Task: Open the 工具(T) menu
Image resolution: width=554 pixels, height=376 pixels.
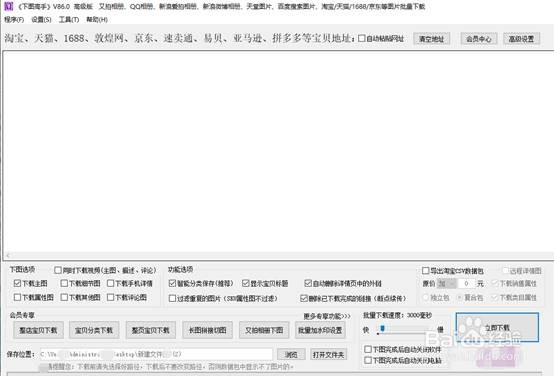Action: point(69,19)
